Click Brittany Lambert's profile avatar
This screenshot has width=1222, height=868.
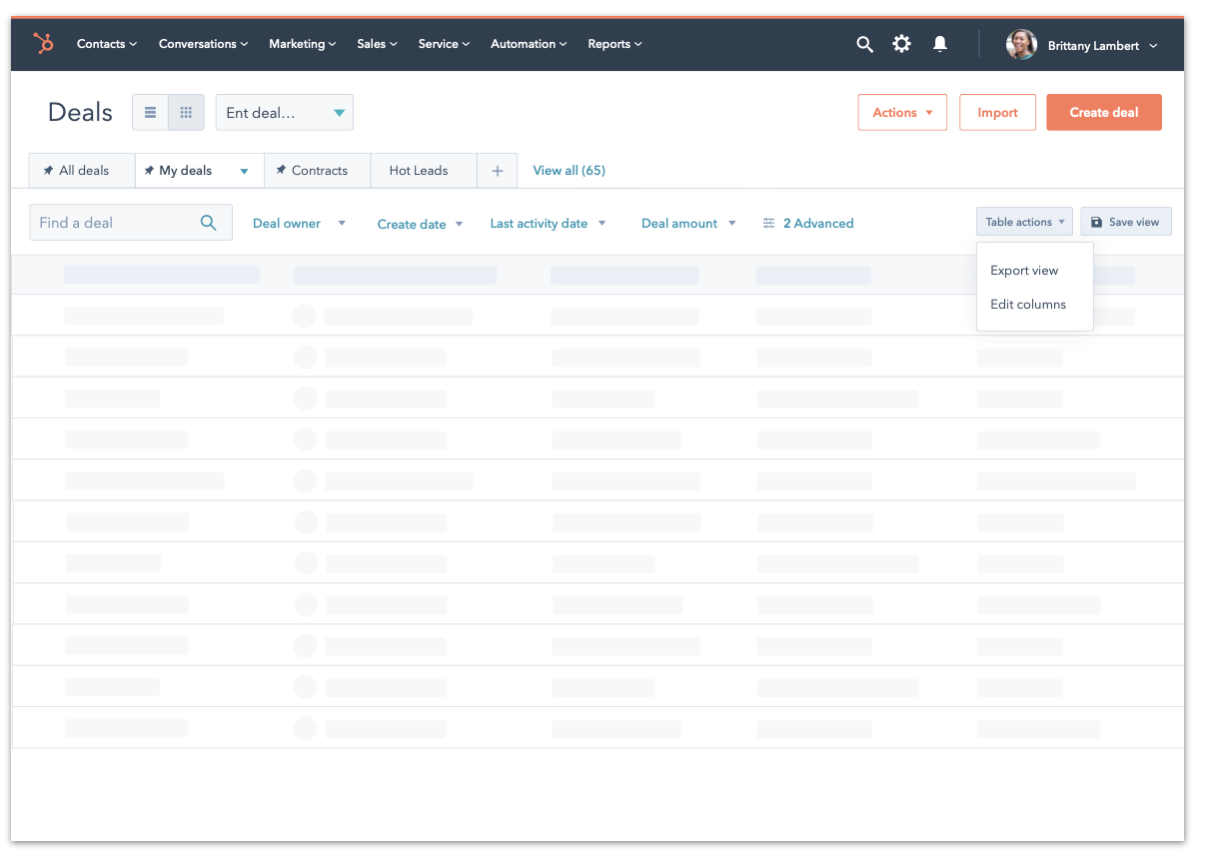pyautogui.click(x=1021, y=45)
